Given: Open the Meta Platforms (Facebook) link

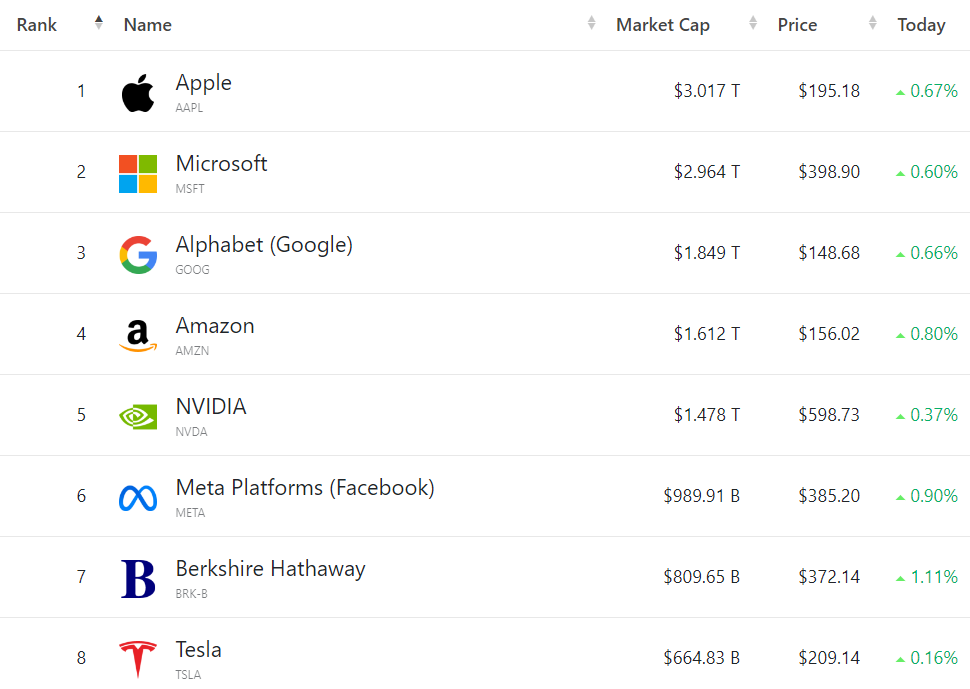Looking at the screenshot, I should [x=305, y=488].
